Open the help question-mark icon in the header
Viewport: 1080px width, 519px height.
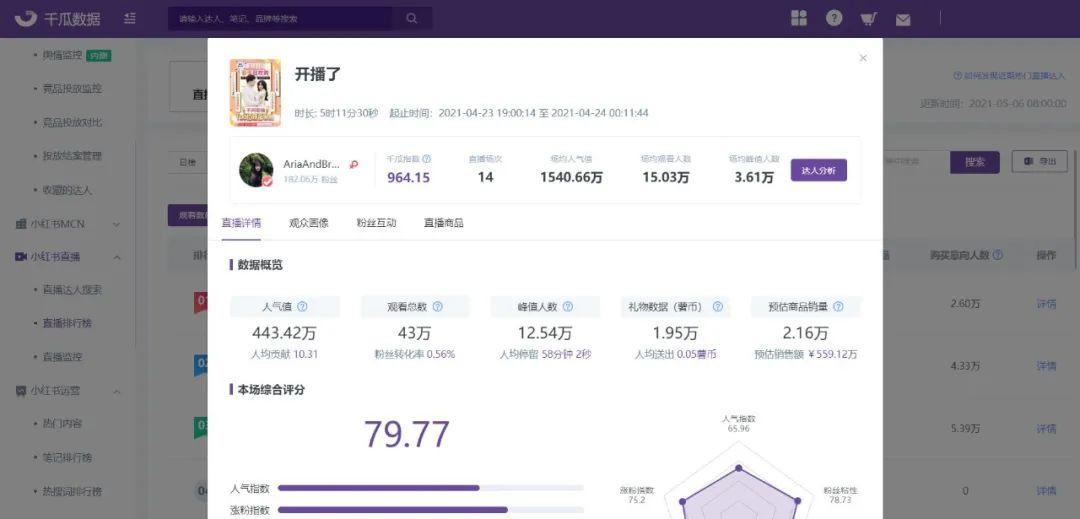pos(834,19)
